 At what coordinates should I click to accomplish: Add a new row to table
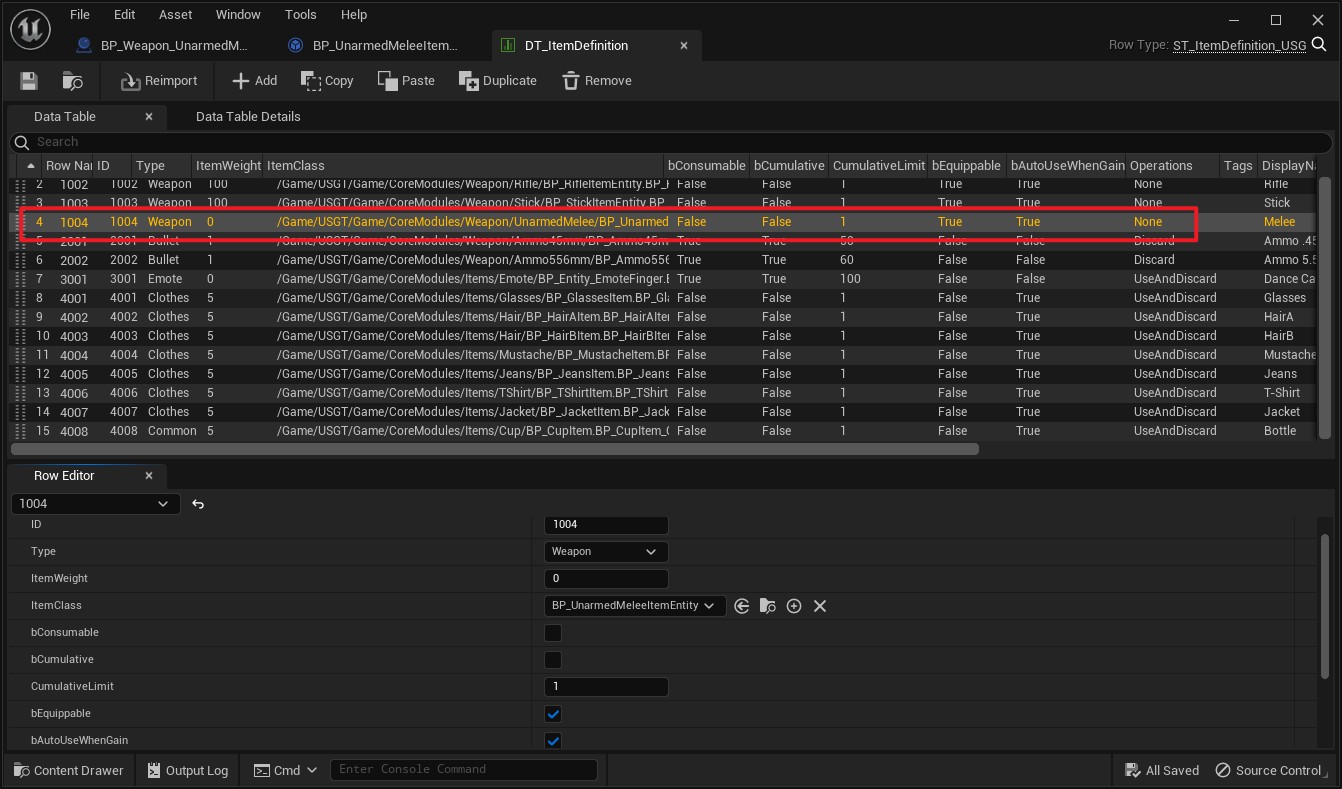coord(254,81)
